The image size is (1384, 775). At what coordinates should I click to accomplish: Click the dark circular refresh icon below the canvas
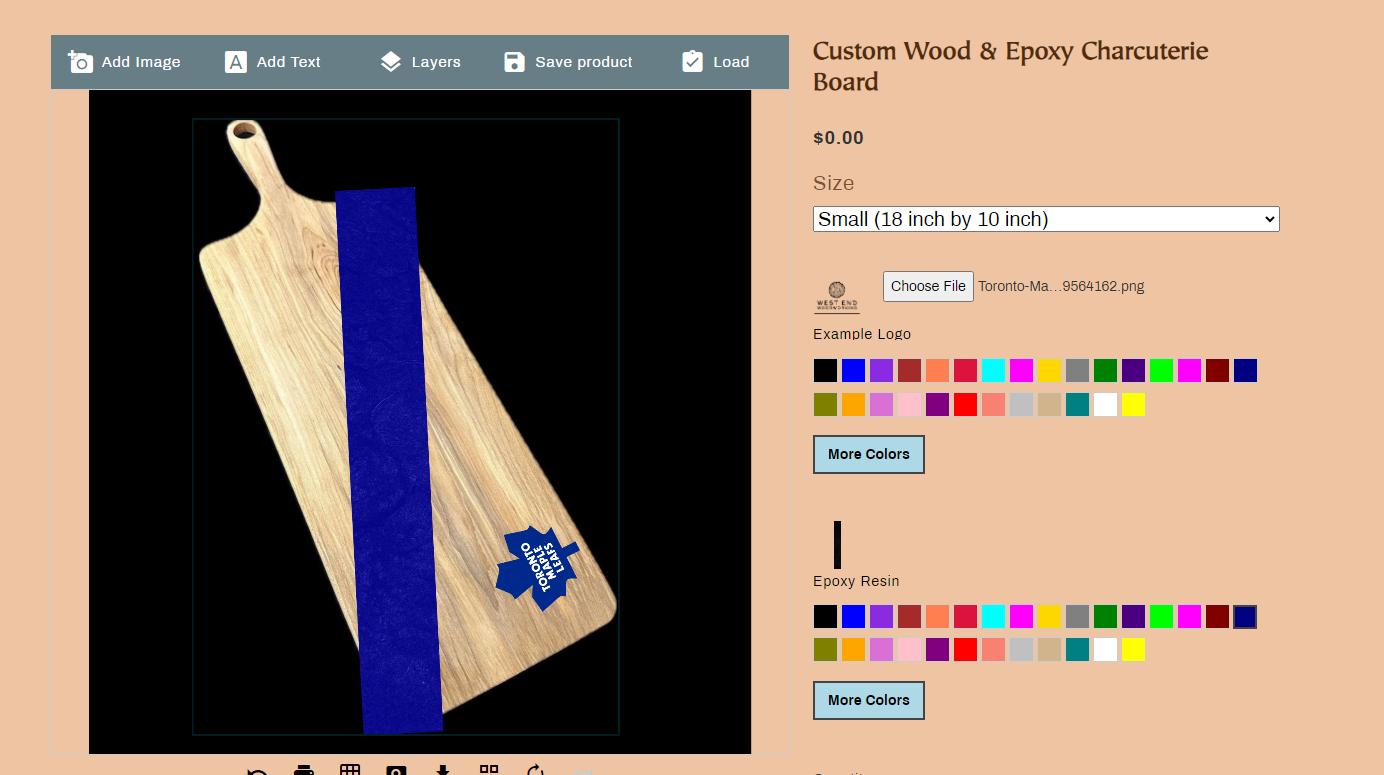(x=535, y=771)
